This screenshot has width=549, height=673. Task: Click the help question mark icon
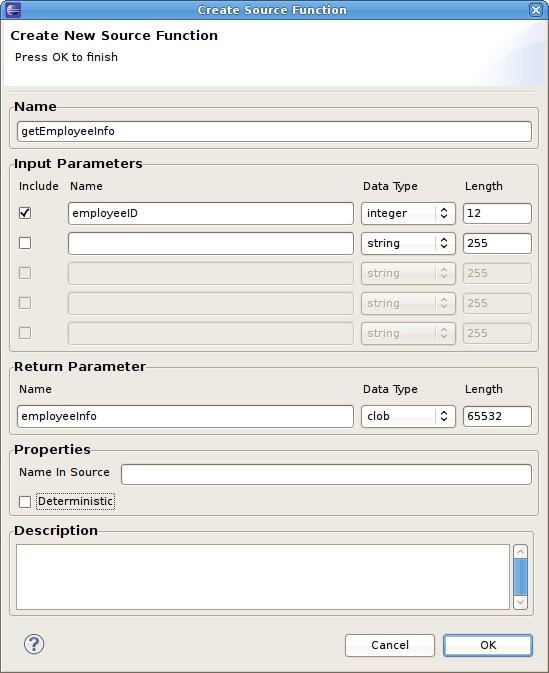tap(34, 644)
